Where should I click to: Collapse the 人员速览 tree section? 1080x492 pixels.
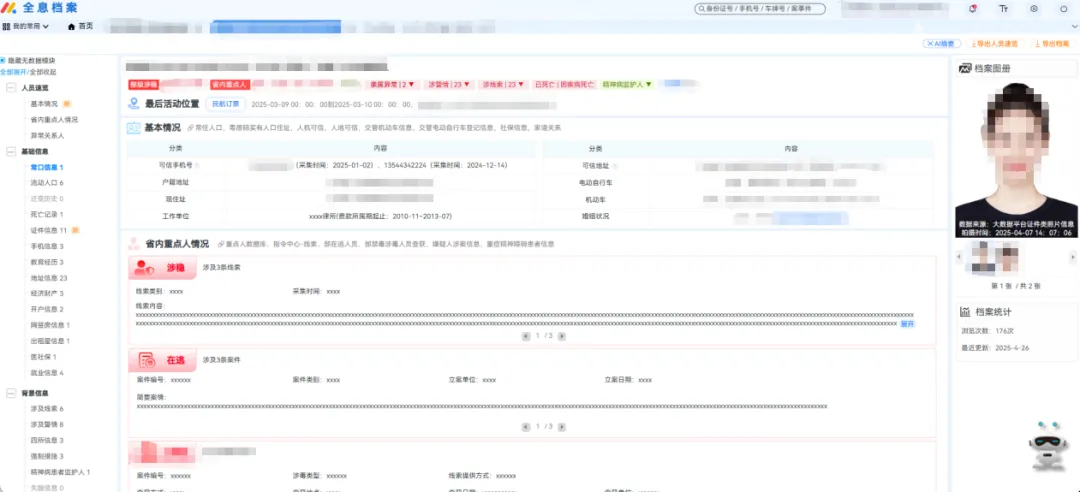click(x=12, y=88)
